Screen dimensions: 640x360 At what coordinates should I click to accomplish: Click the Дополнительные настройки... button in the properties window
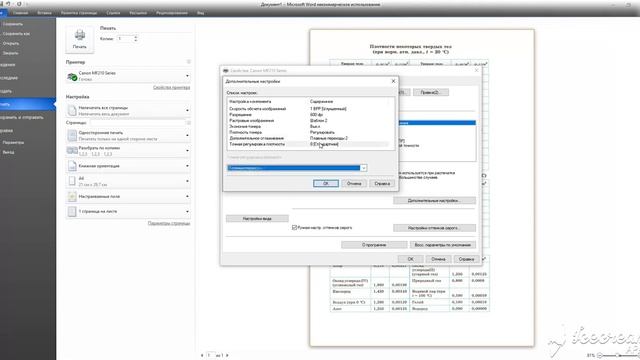[x=434, y=200]
